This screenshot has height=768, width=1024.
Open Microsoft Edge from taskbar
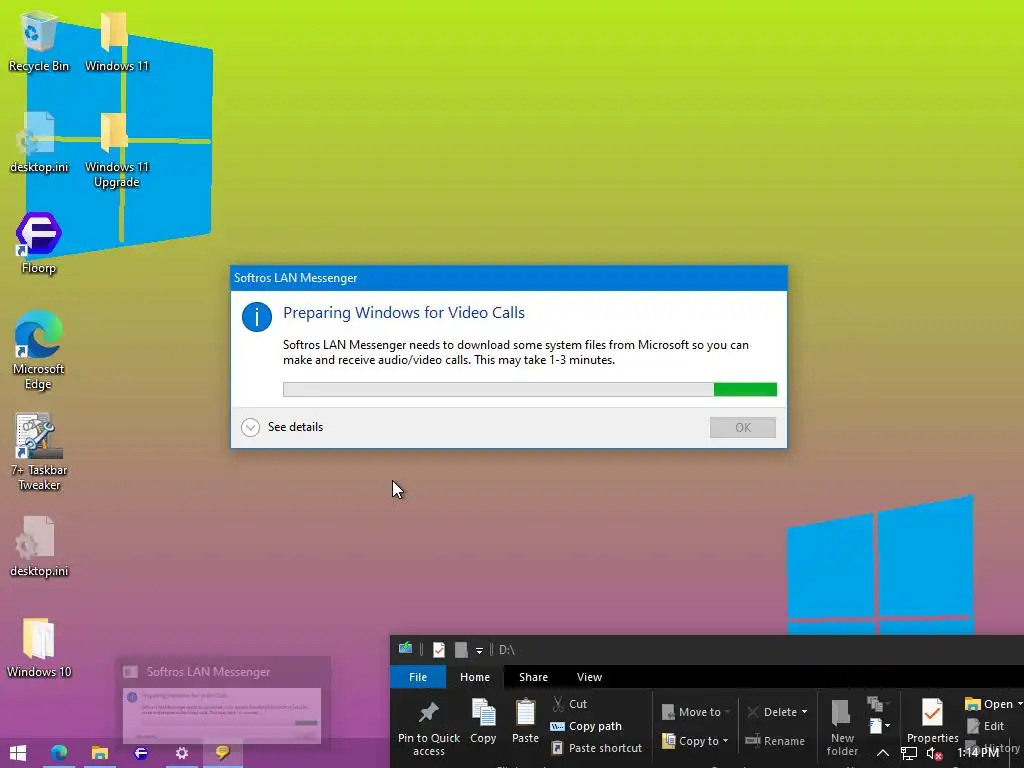click(x=59, y=753)
